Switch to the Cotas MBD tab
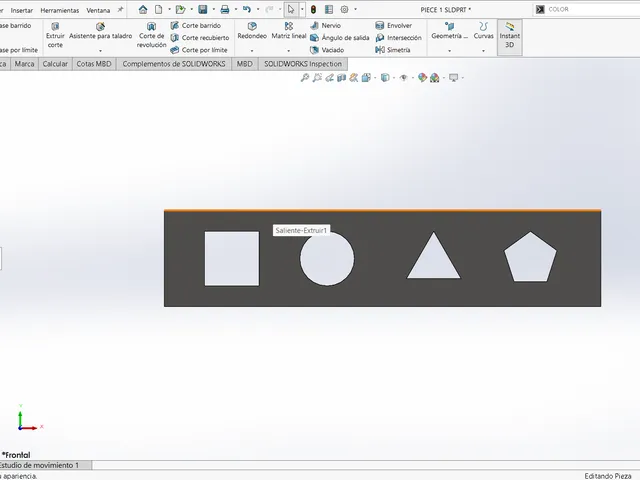This screenshot has width=640, height=480. click(x=94, y=64)
